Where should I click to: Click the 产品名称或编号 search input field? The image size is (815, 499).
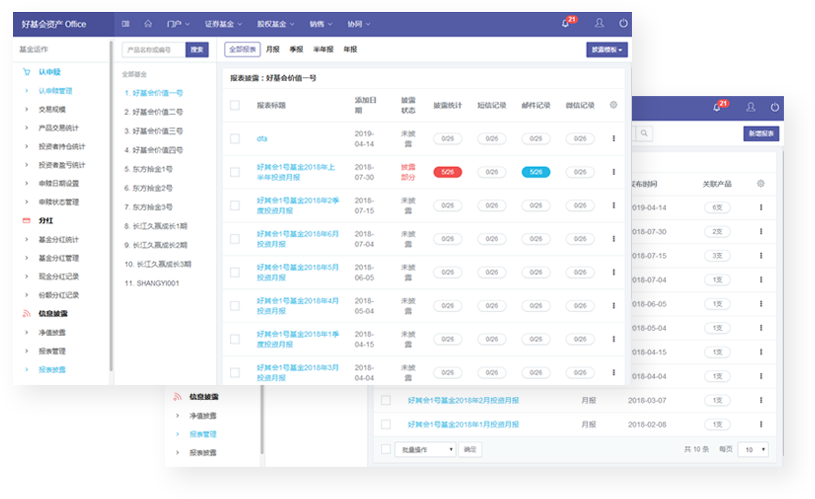tap(153, 49)
